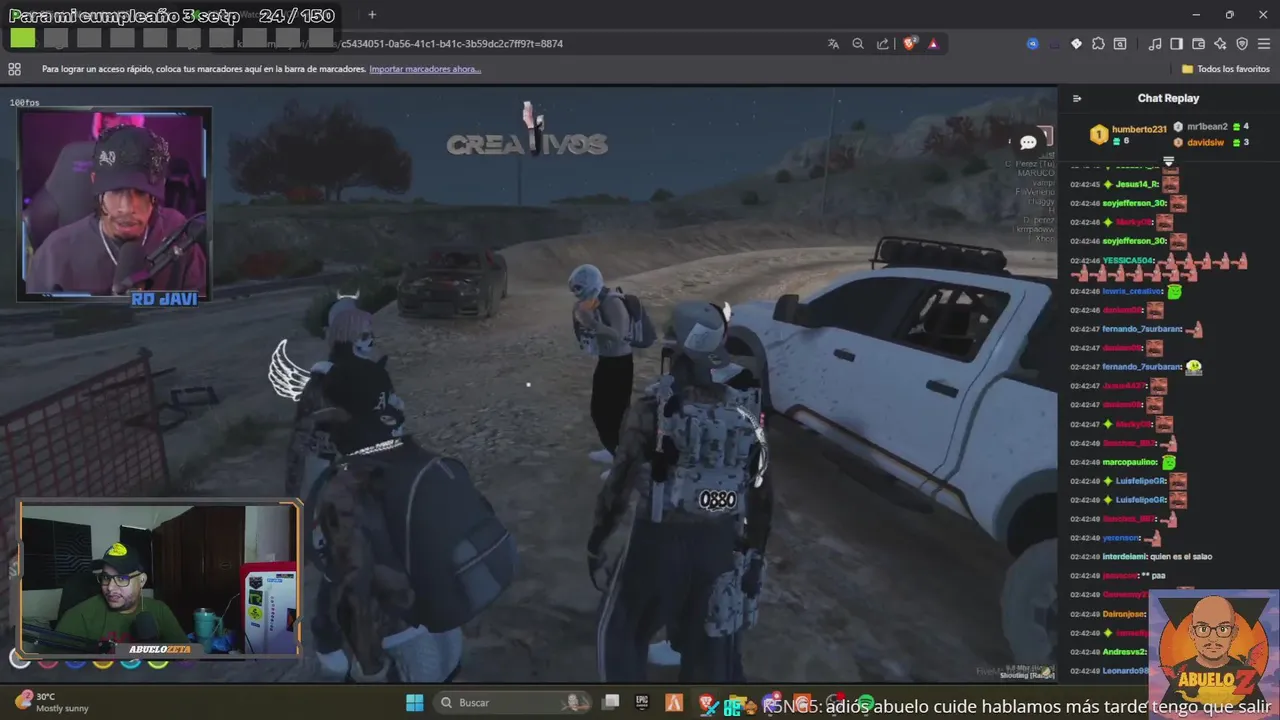Image resolution: width=1280 pixels, height=720 pixels.
Task: Collapse the gift leaderboard in chat
Action: coord(1168,160)
